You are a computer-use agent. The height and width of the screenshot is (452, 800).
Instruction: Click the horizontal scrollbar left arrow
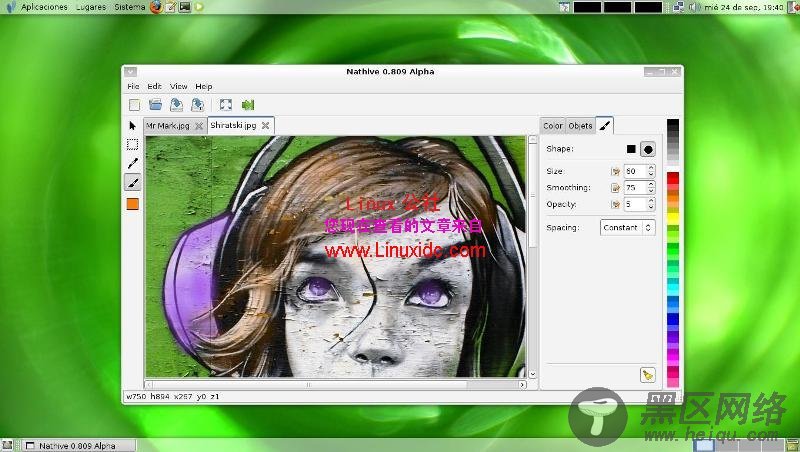pyautogui.click(x=149, y=385)
